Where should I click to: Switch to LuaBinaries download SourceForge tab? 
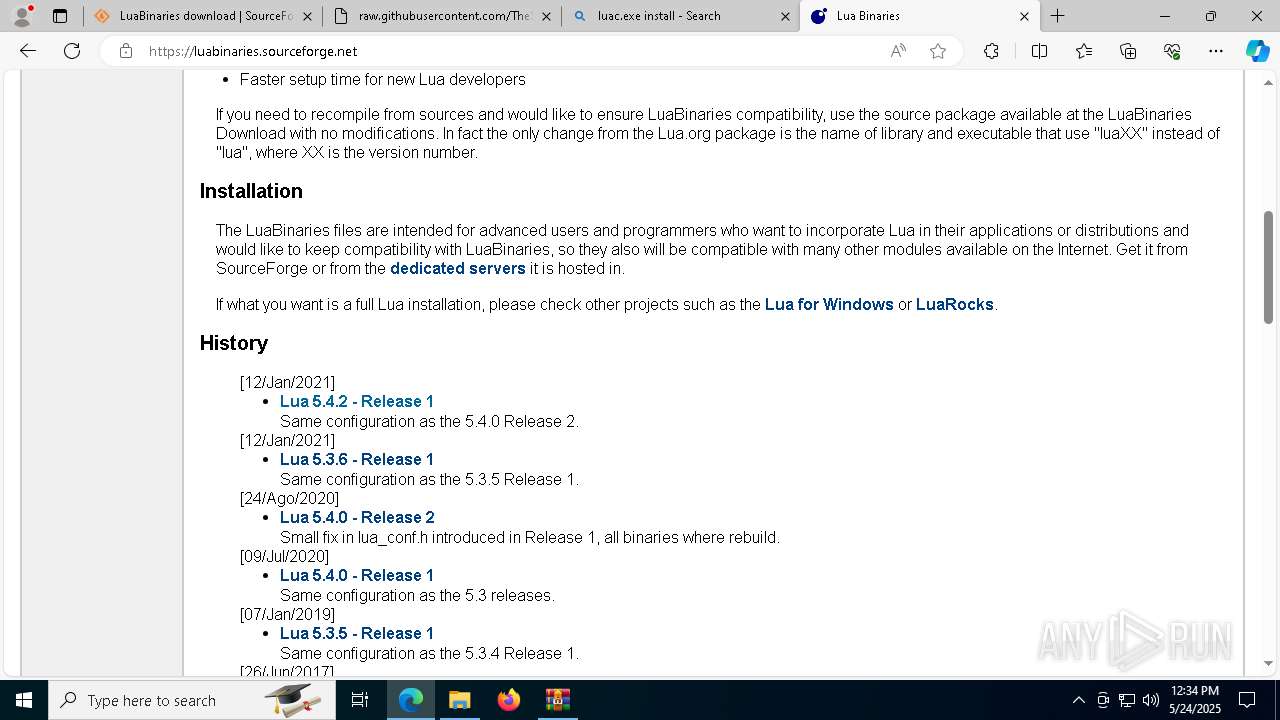(x=203, y=16)
